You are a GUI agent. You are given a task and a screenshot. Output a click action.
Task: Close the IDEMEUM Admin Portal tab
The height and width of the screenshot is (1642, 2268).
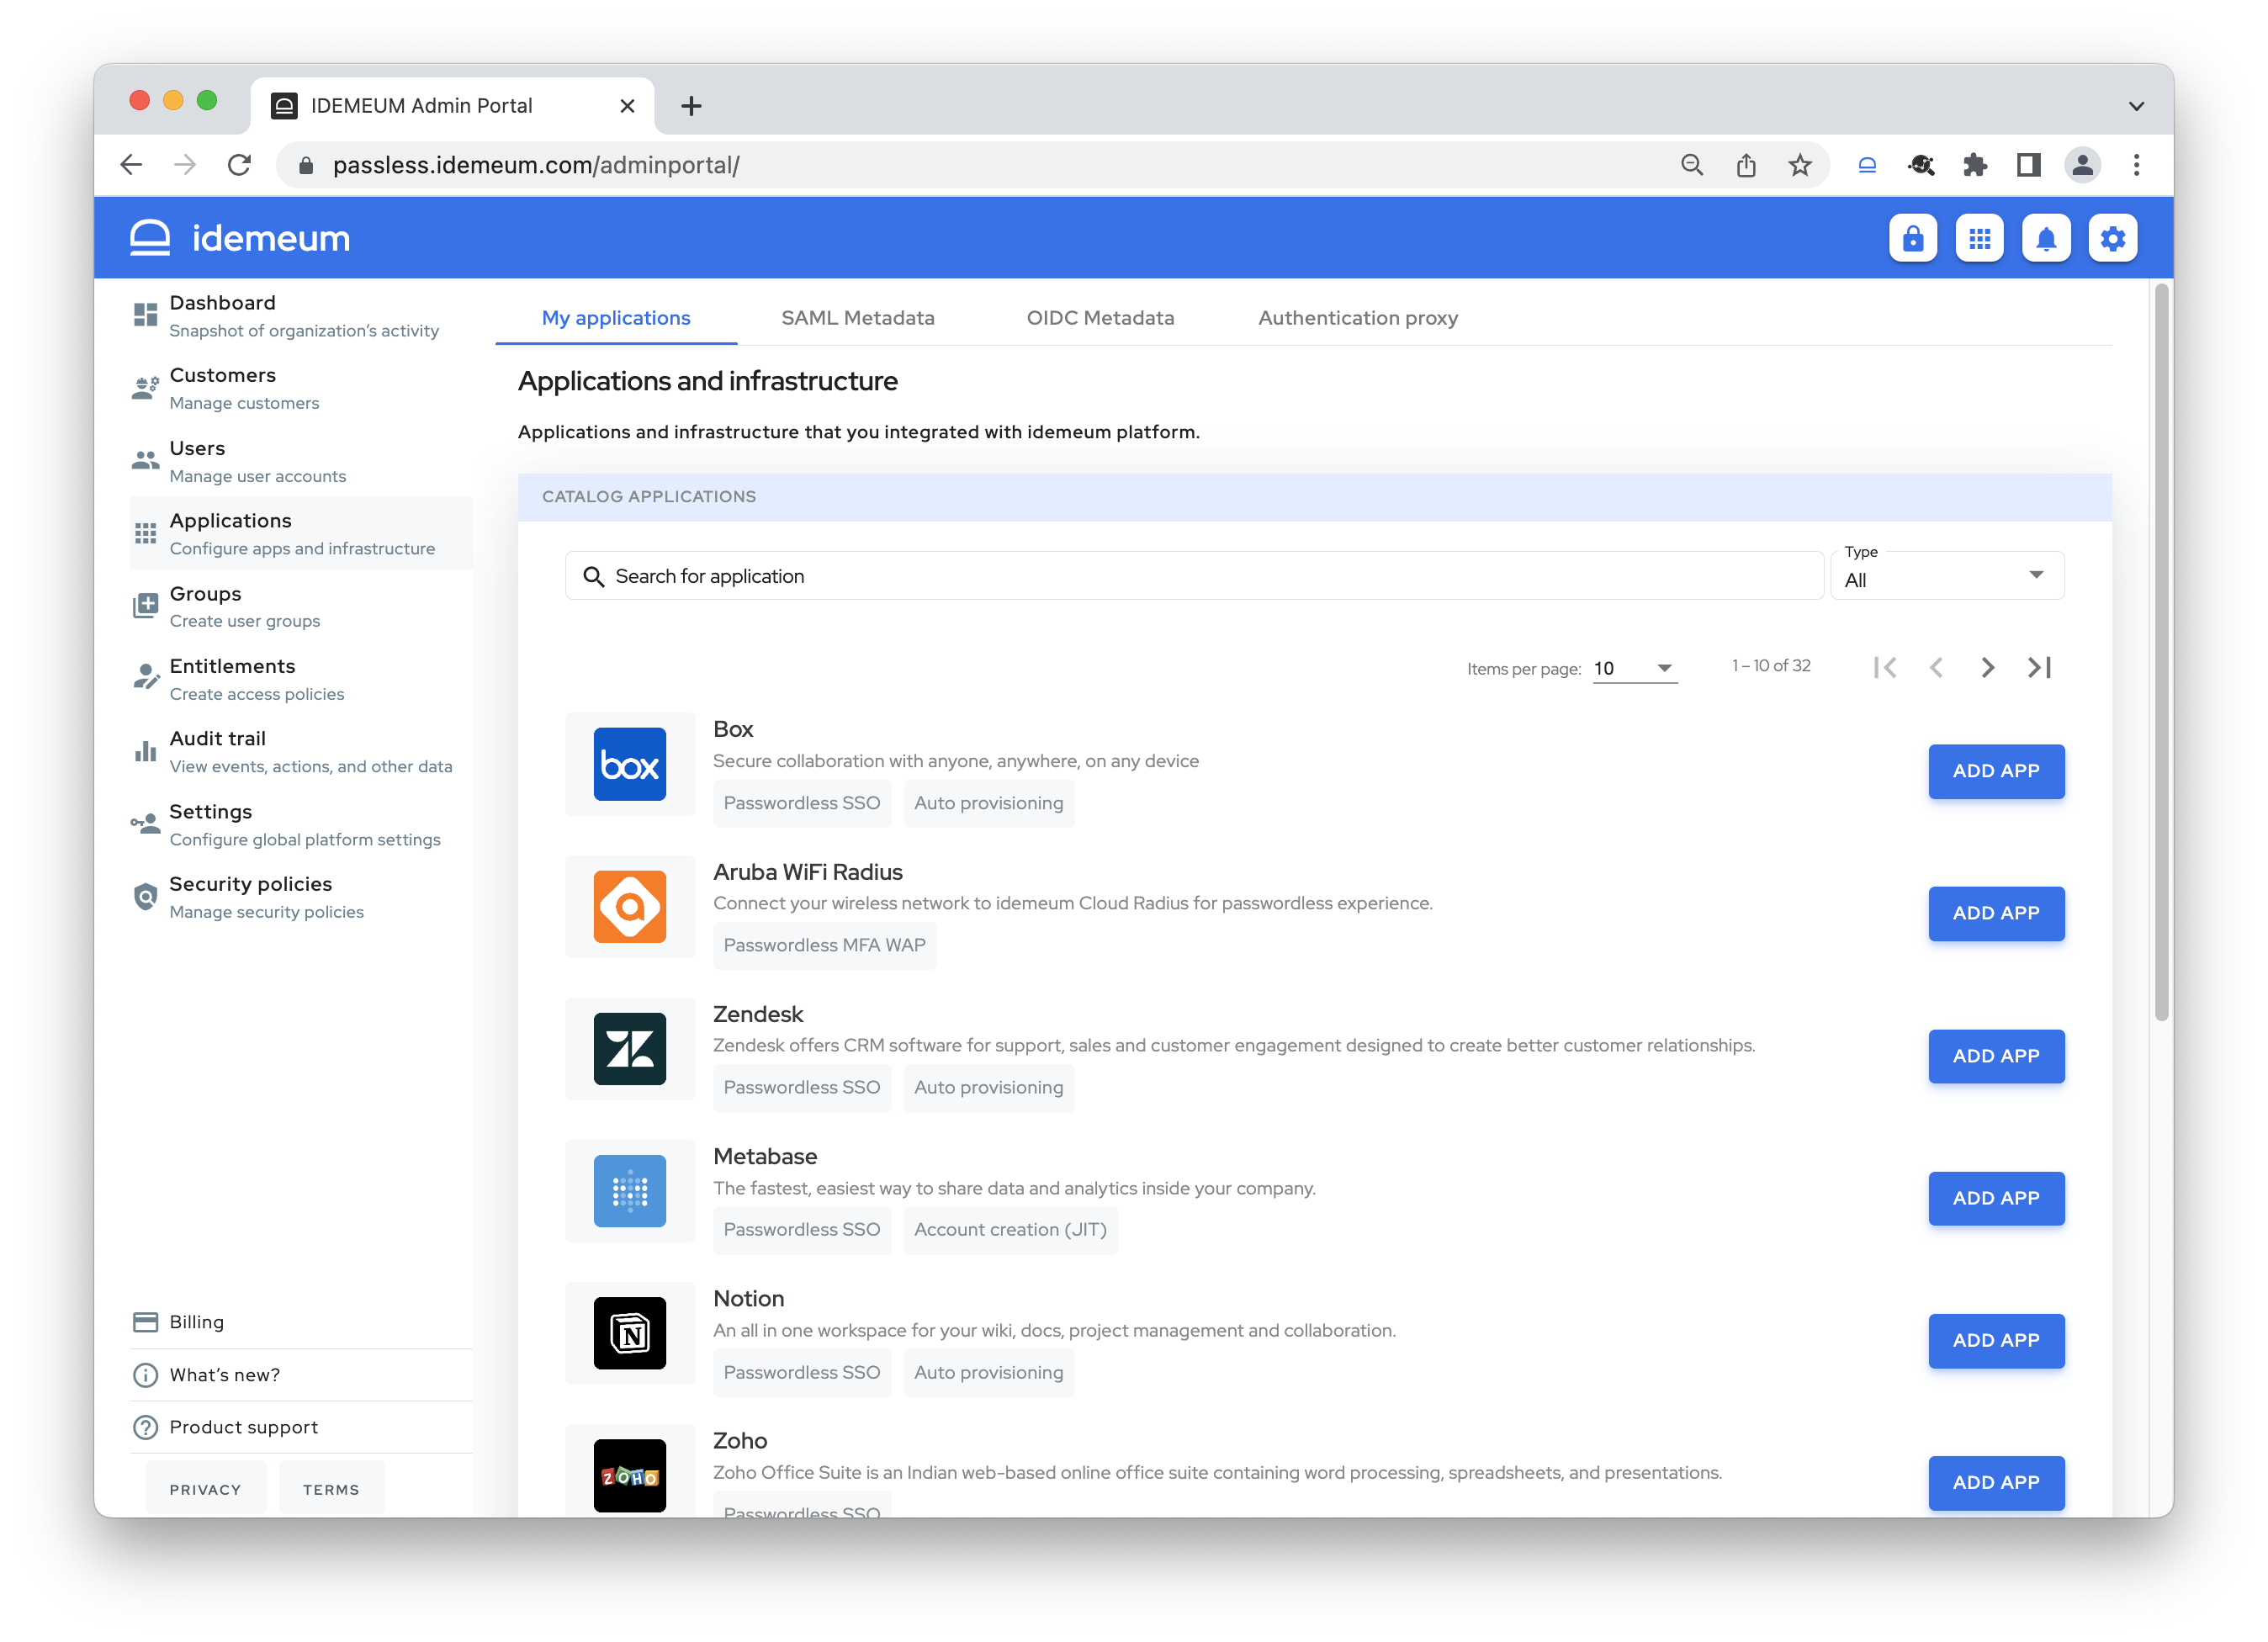pos(627,106)
